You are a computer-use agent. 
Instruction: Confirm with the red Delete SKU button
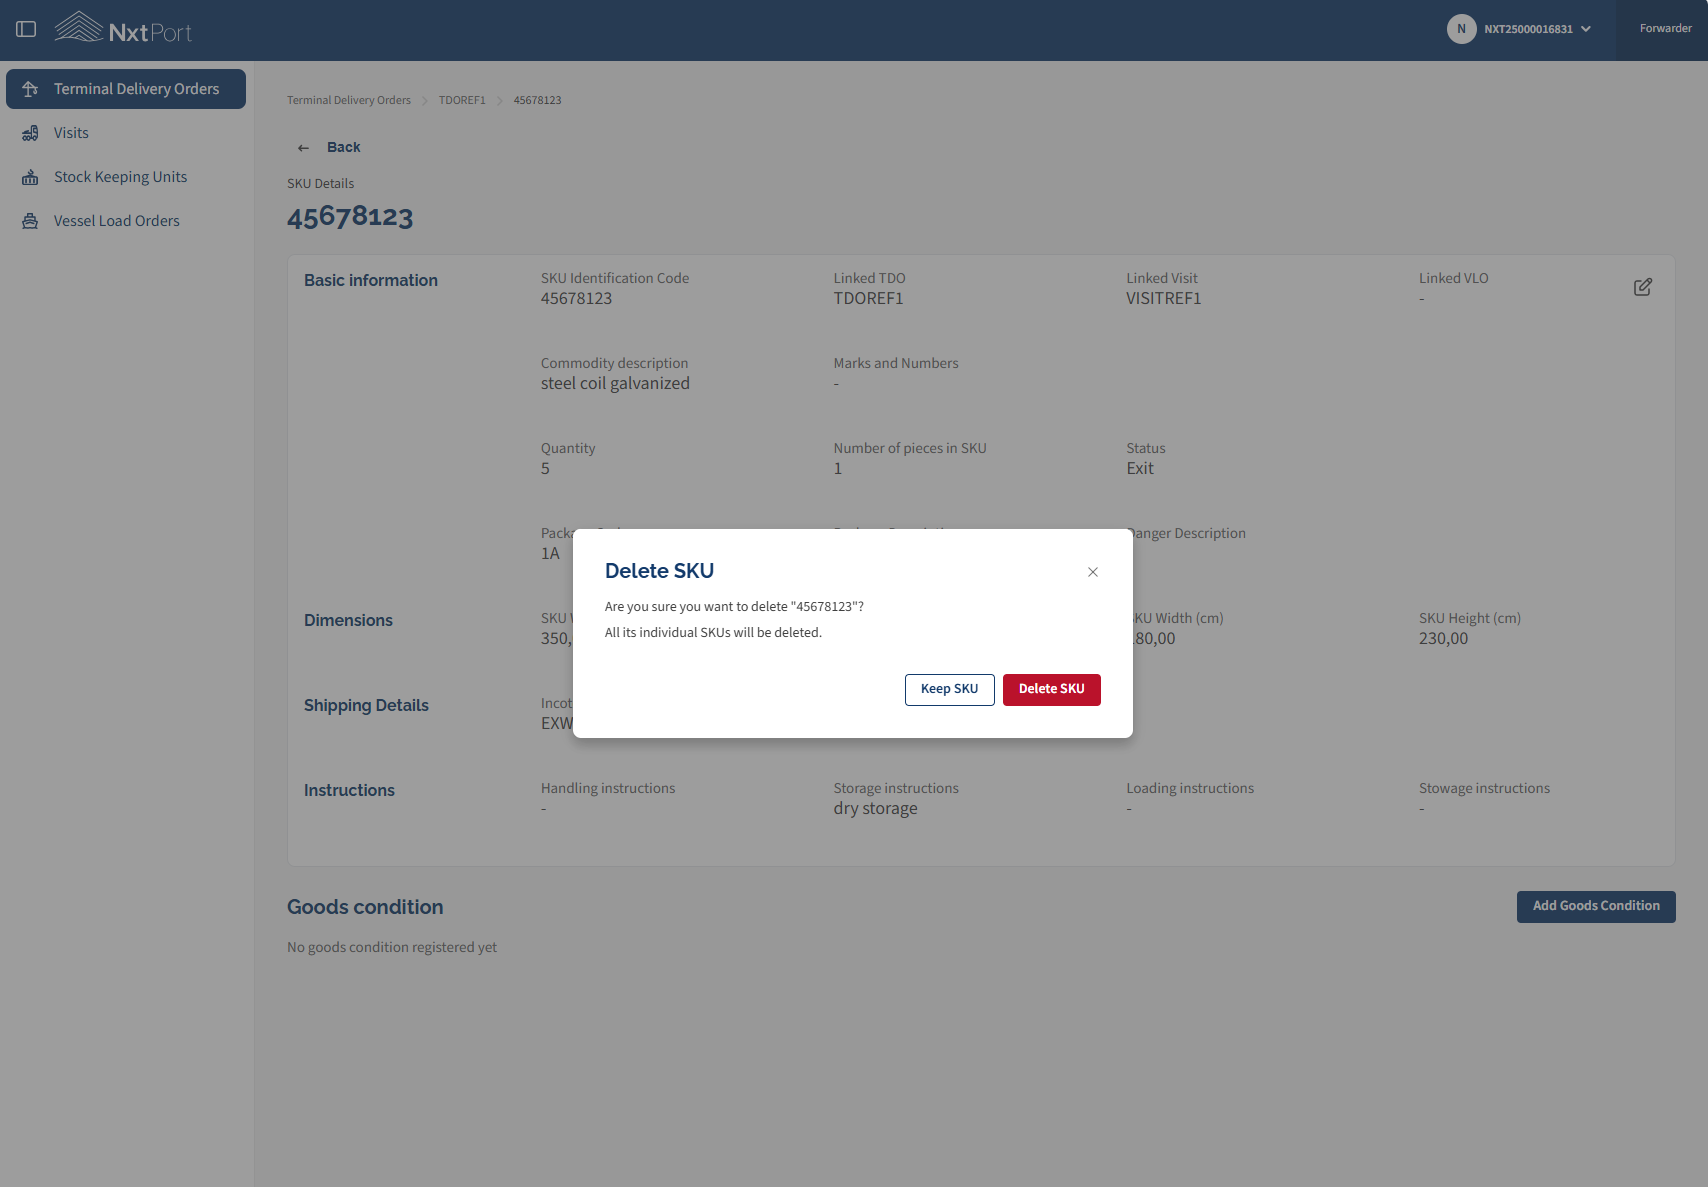1051,690
